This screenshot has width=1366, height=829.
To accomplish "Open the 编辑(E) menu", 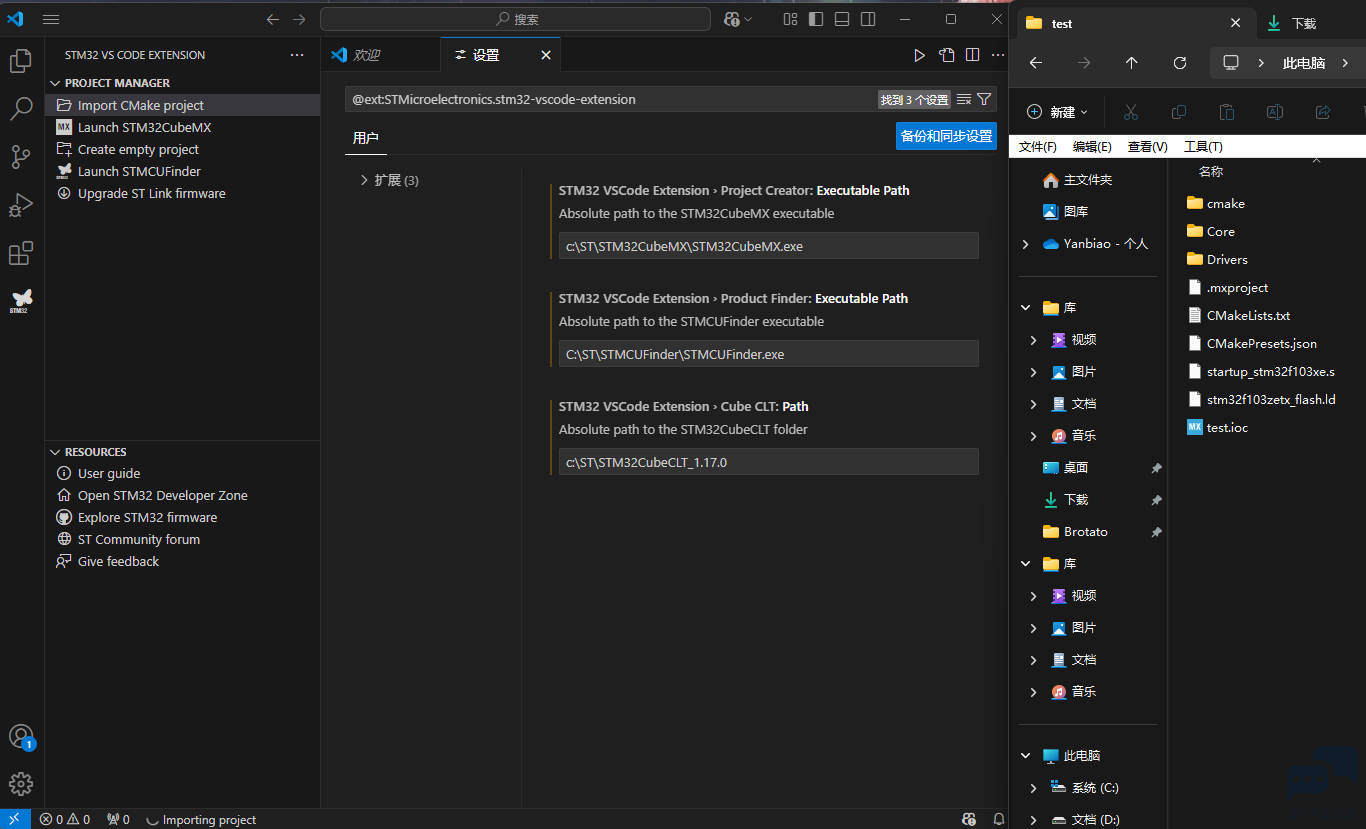I will click(x=1092, y=147).
